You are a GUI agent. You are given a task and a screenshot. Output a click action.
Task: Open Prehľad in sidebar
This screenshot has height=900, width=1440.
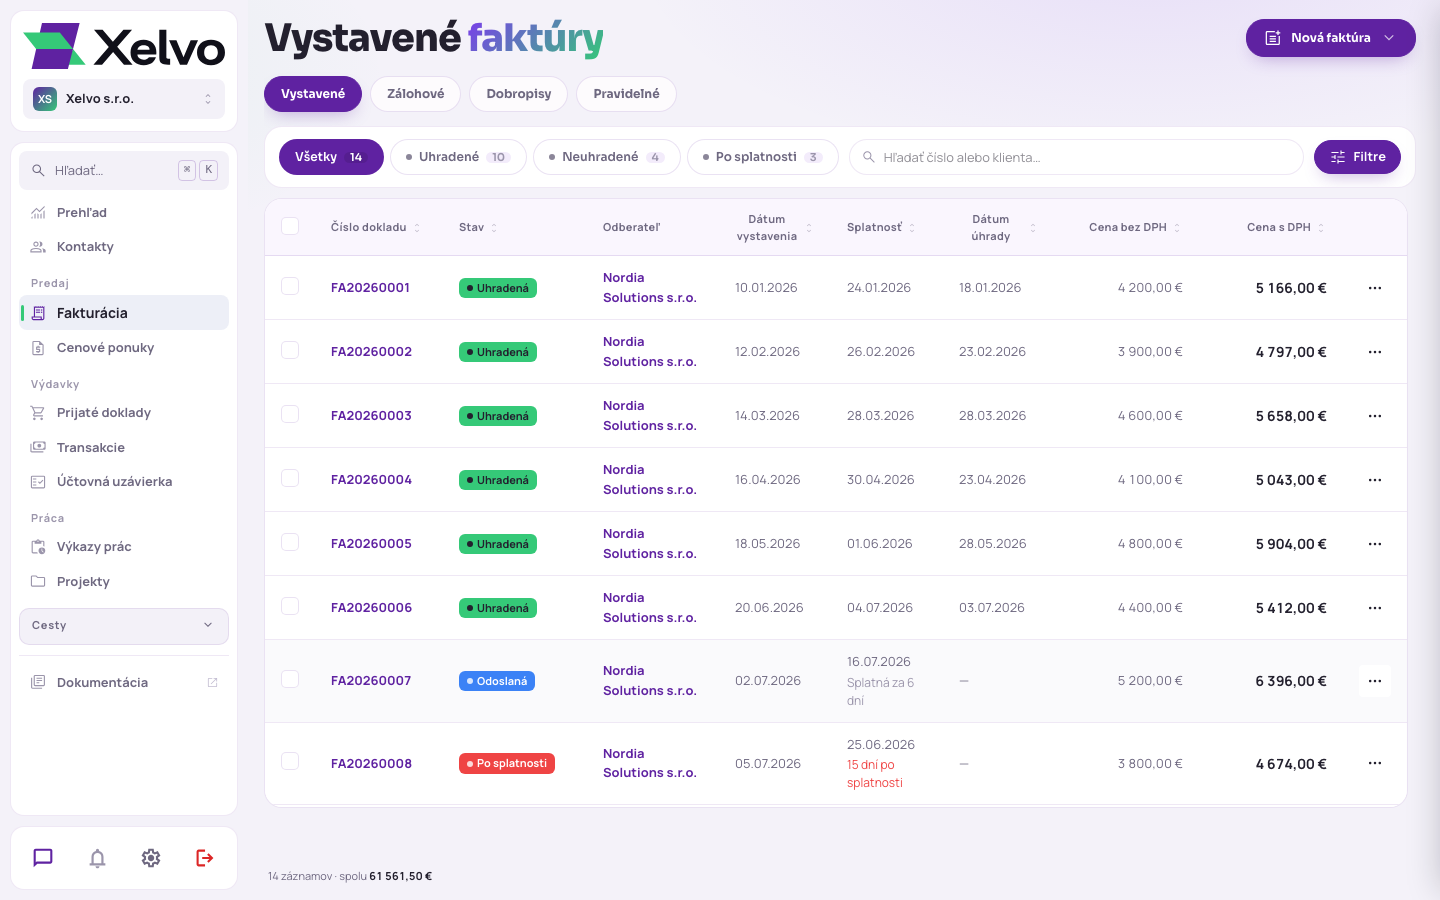(124, 212)
